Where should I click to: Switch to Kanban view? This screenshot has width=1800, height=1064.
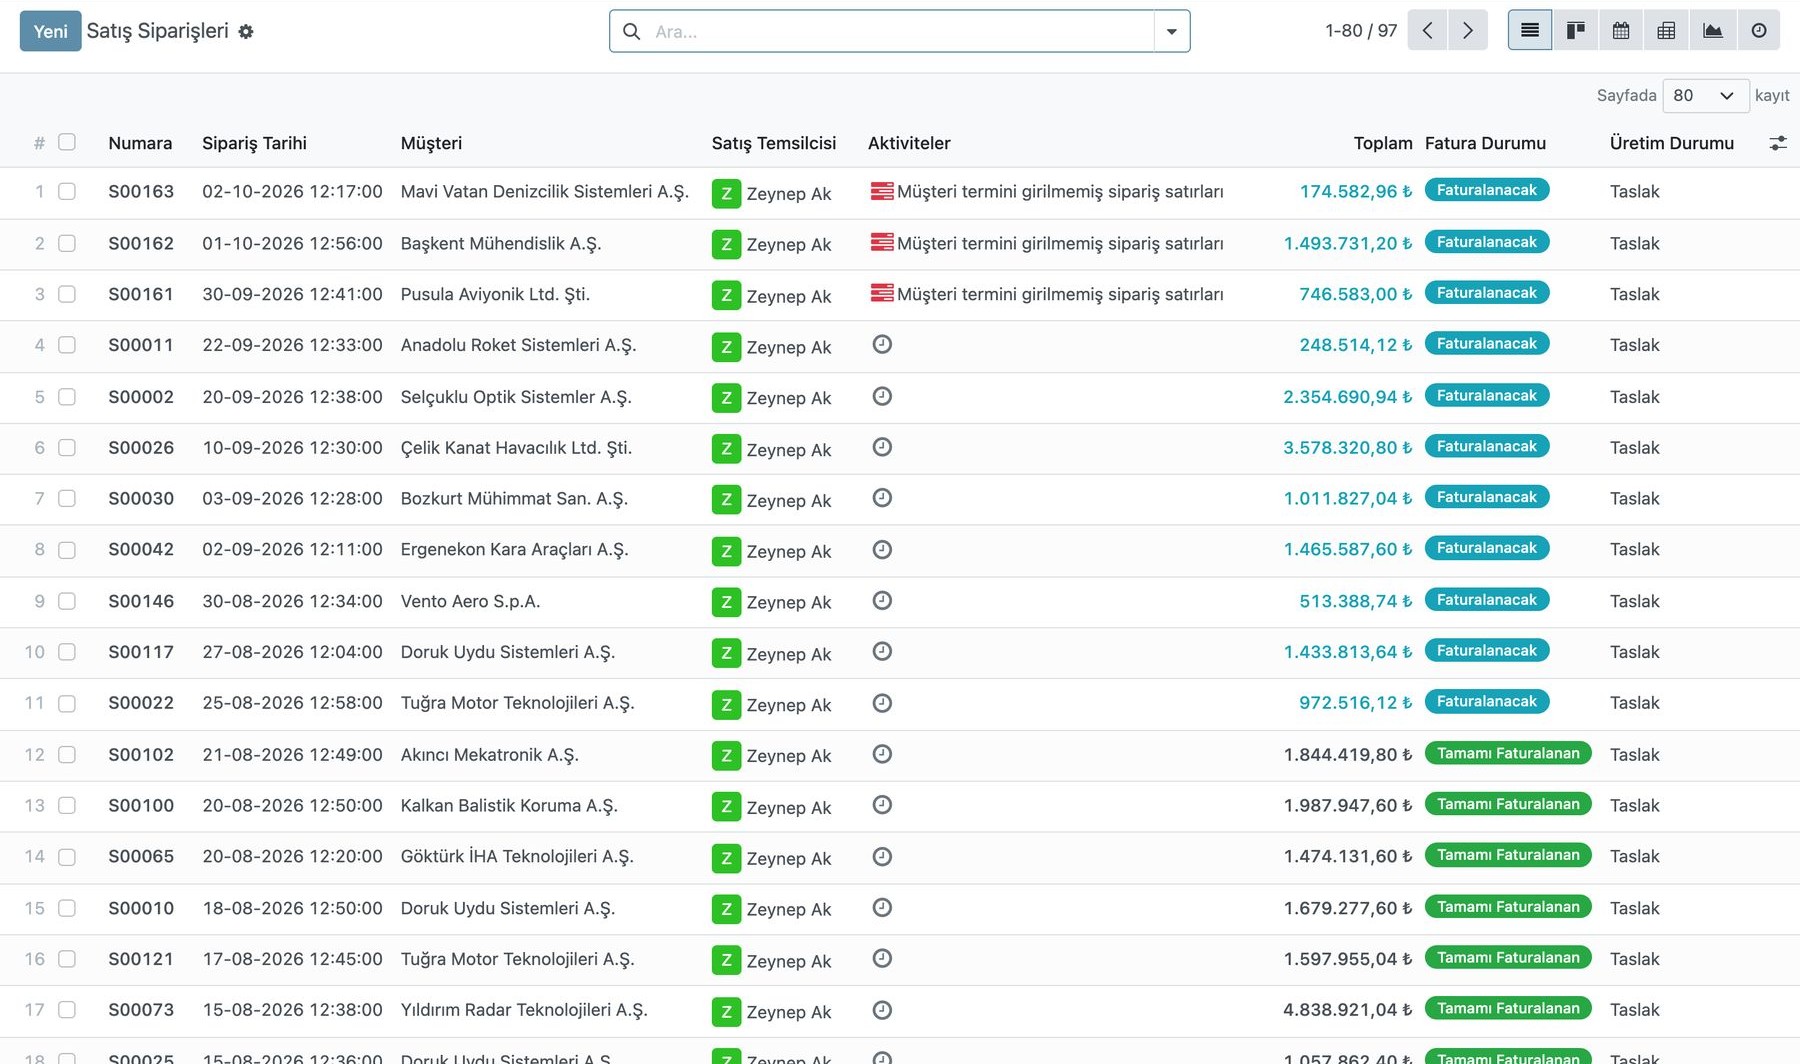tap(1576, 30)
